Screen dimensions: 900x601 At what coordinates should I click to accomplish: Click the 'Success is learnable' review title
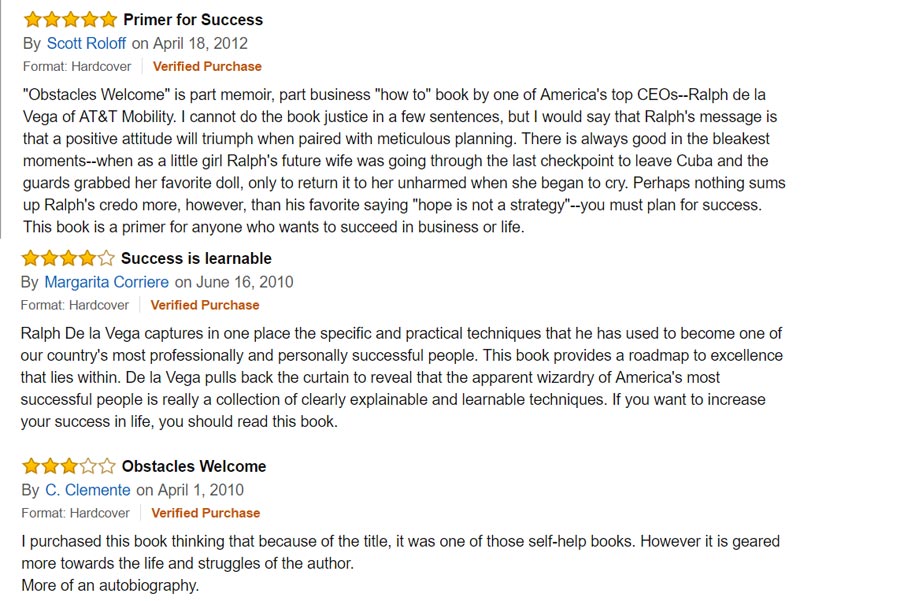196,258
